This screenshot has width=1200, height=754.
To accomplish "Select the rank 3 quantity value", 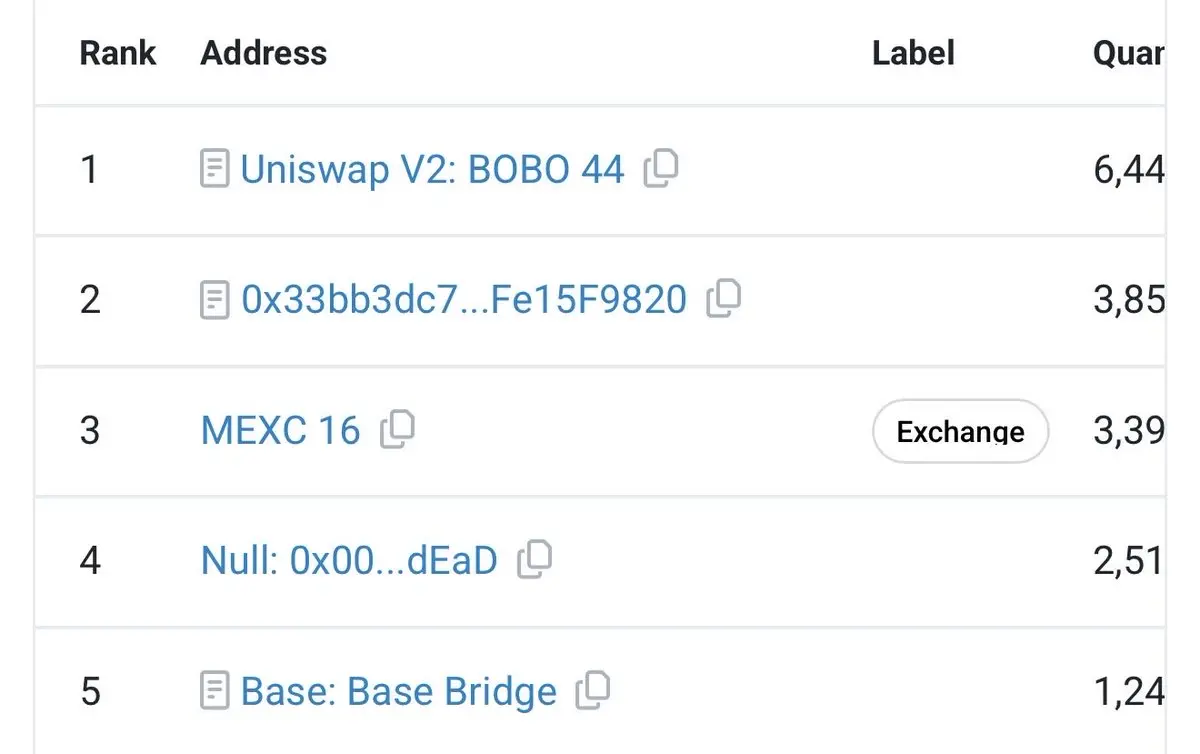I will pos(1129,430).
